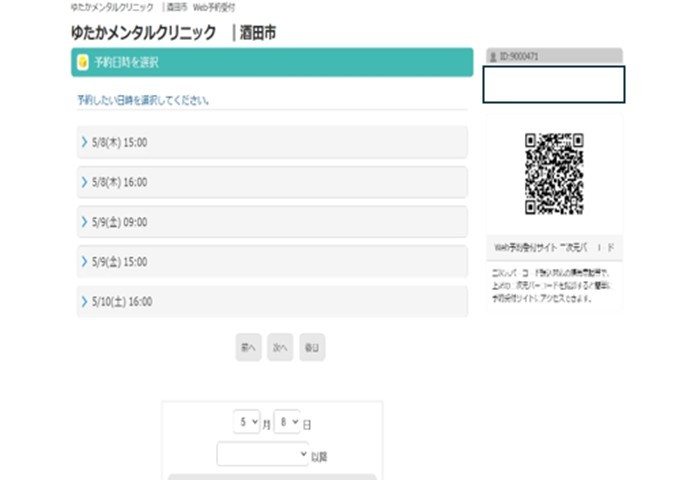The width and height of the screenshot is (690, 480).
Task: Click the chevron icon on 5/8(木) 15:00
Action: coord(84,142)
